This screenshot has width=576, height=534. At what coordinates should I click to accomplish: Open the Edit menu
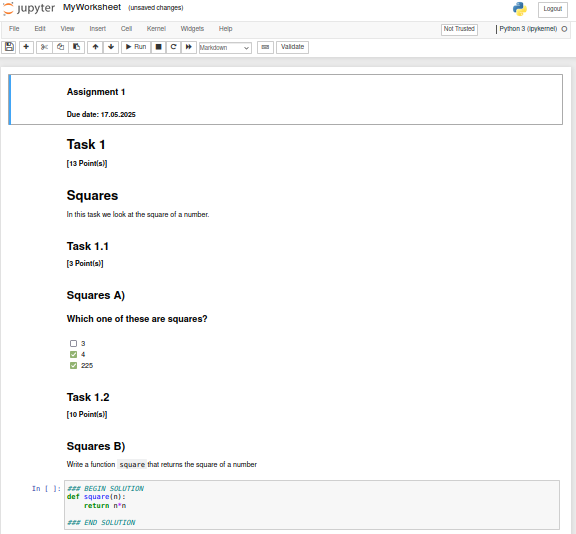pyautogui.click(x=40, y=29)
